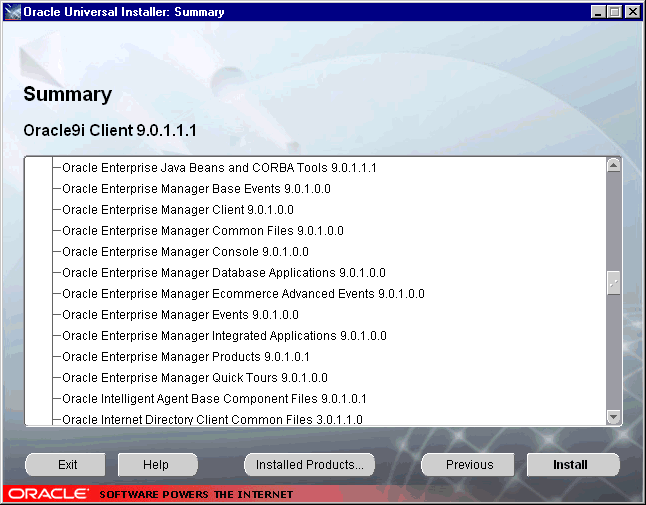Select Oracle Enterprise Manager Base Events row

coord(196,189)
